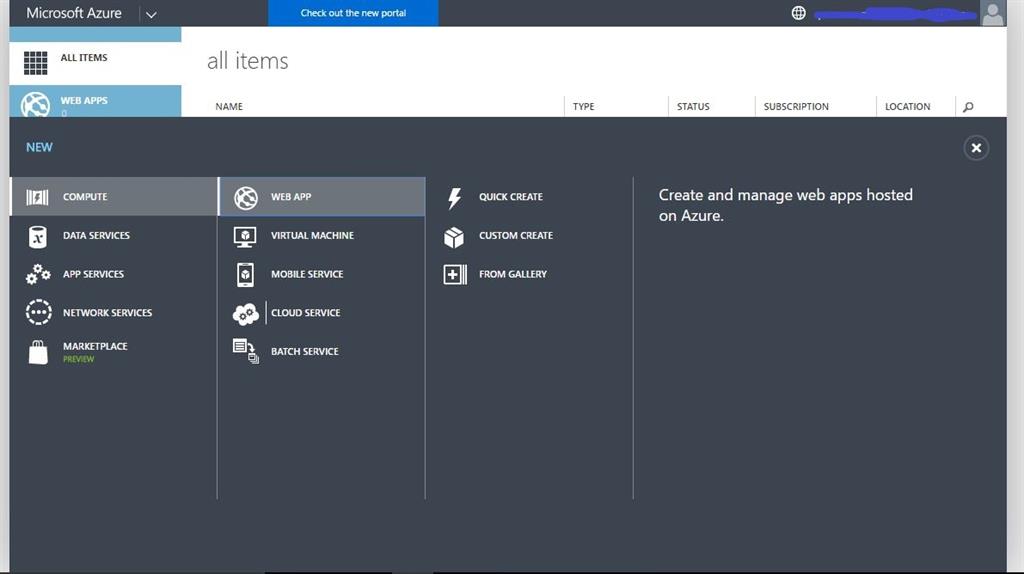1024x574 pixels.
Task: Sort by the LOCATION column header
Action: (x=907, y=106)
